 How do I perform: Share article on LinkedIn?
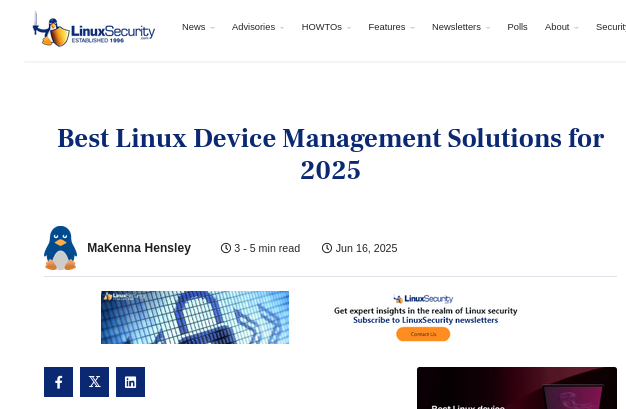point(130,382)
